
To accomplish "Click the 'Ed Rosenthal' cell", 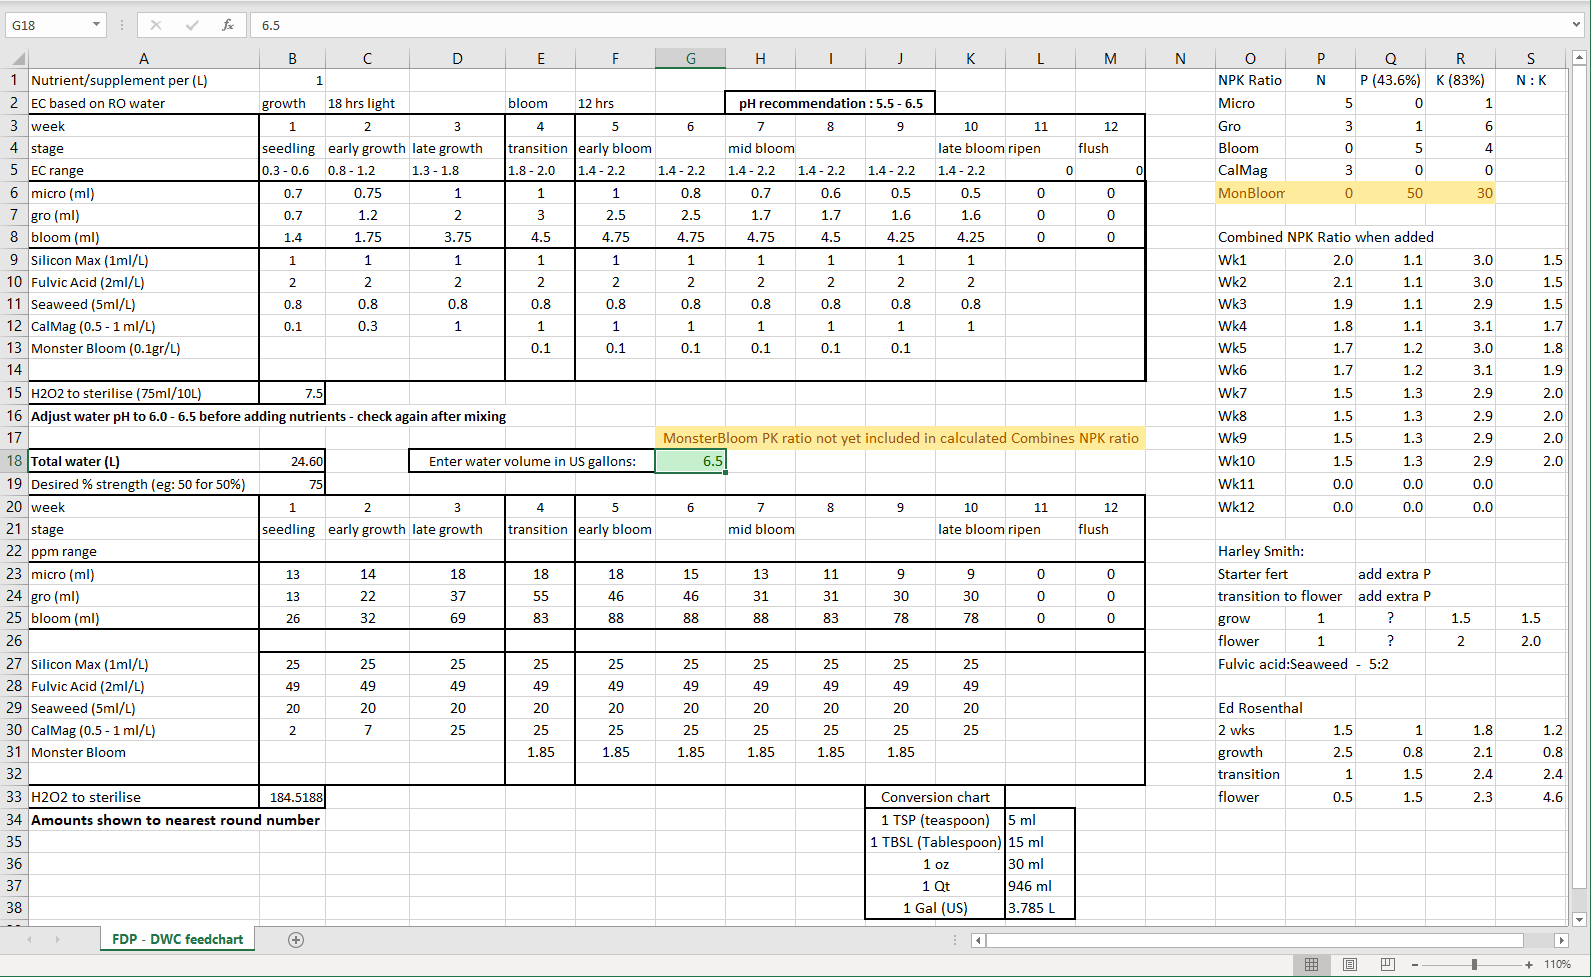I will click(x=1260, y=708).
